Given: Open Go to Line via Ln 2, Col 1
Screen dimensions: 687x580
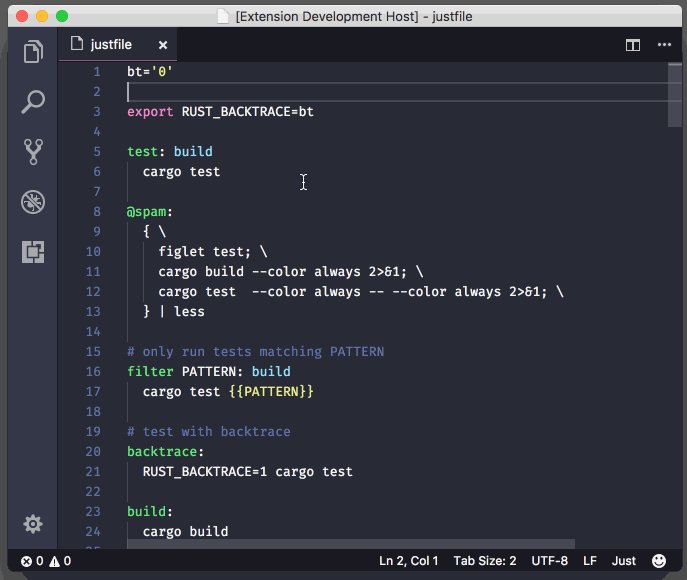Looking at the screenshot, I should coord(408,561).
